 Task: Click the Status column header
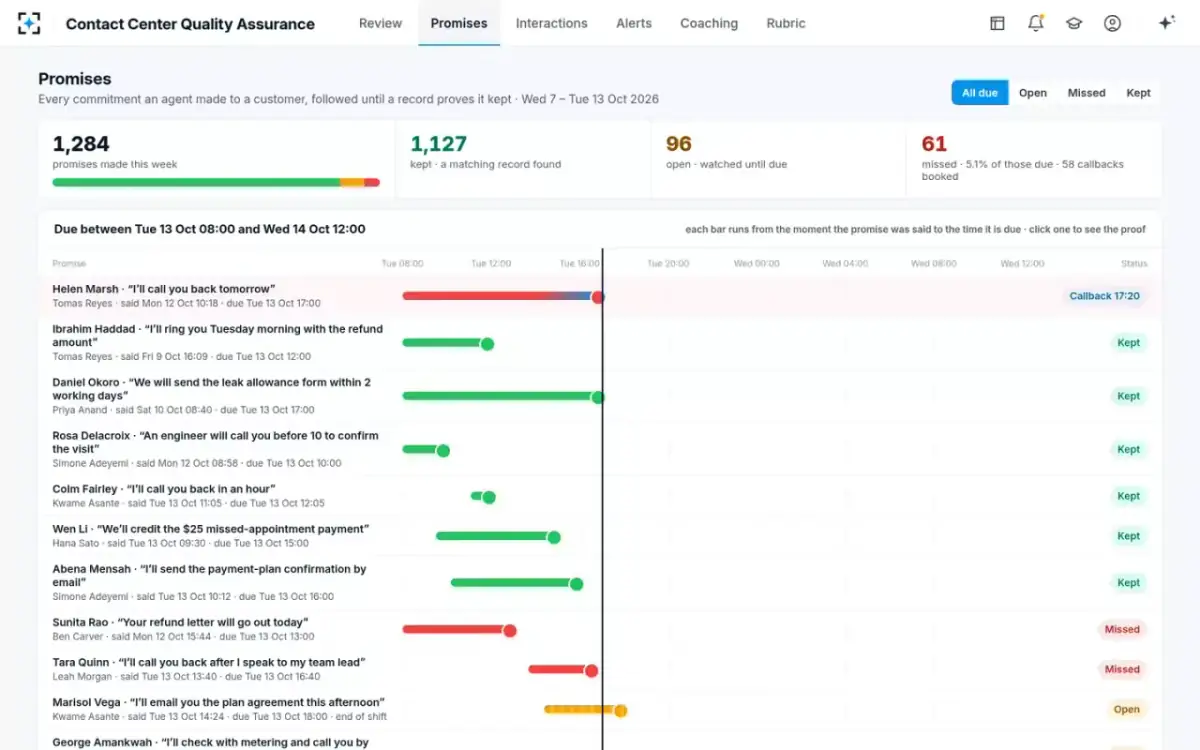(x=1134, y=264)
